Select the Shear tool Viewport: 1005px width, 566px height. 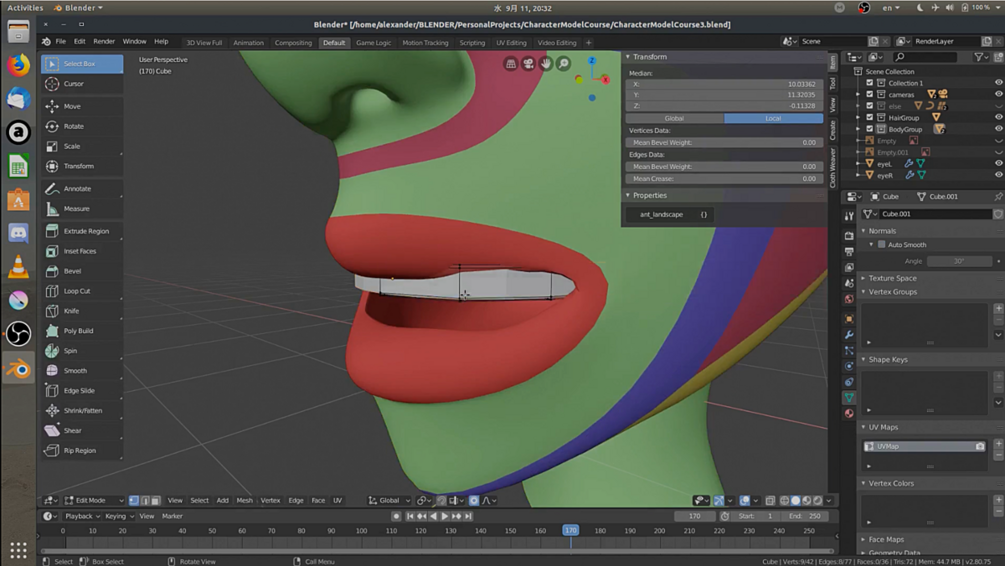coord(82,429)
